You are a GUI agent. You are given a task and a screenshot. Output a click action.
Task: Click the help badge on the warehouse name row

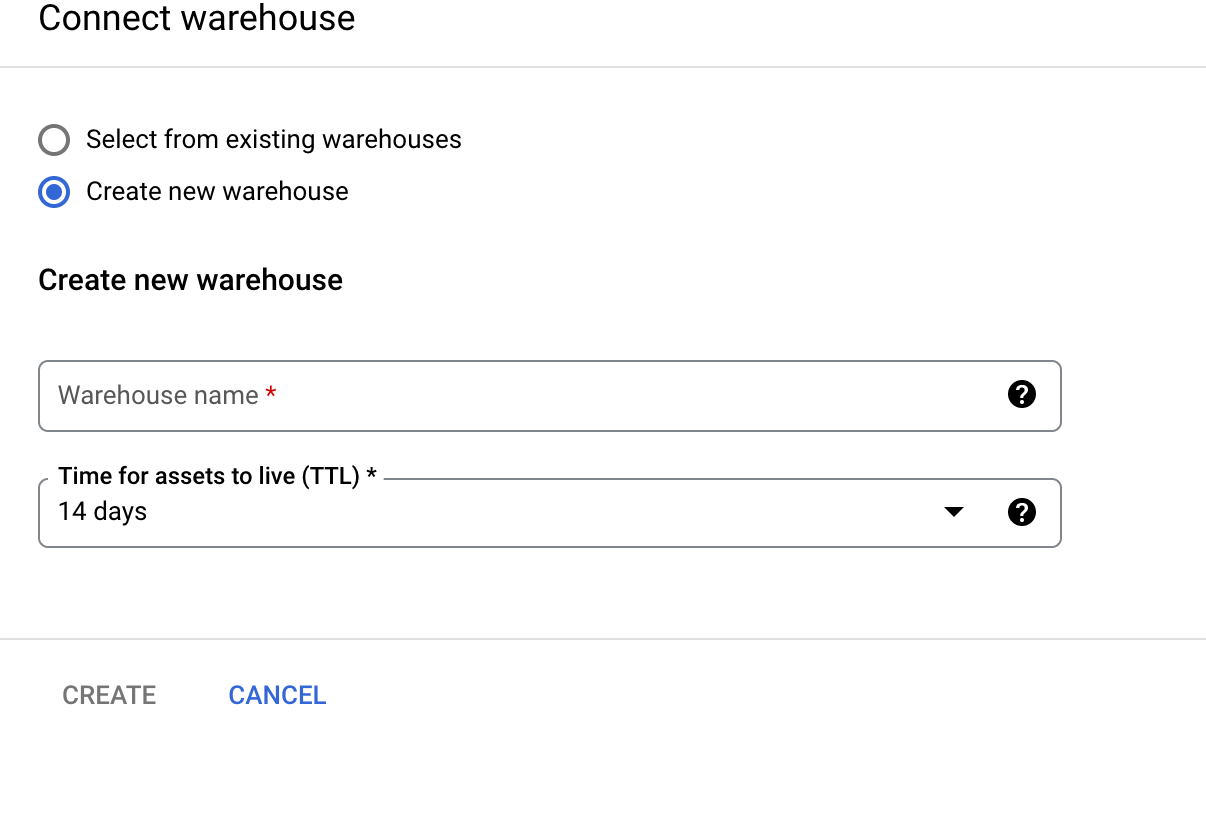(1022, 395)
